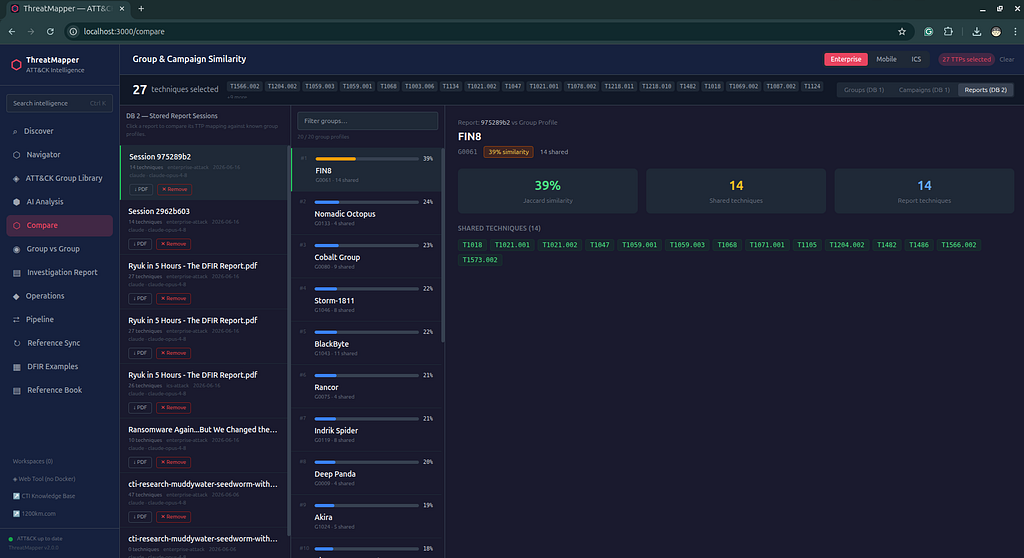Select Cobalt Group 23% similarity bar

tap(366, 245)
